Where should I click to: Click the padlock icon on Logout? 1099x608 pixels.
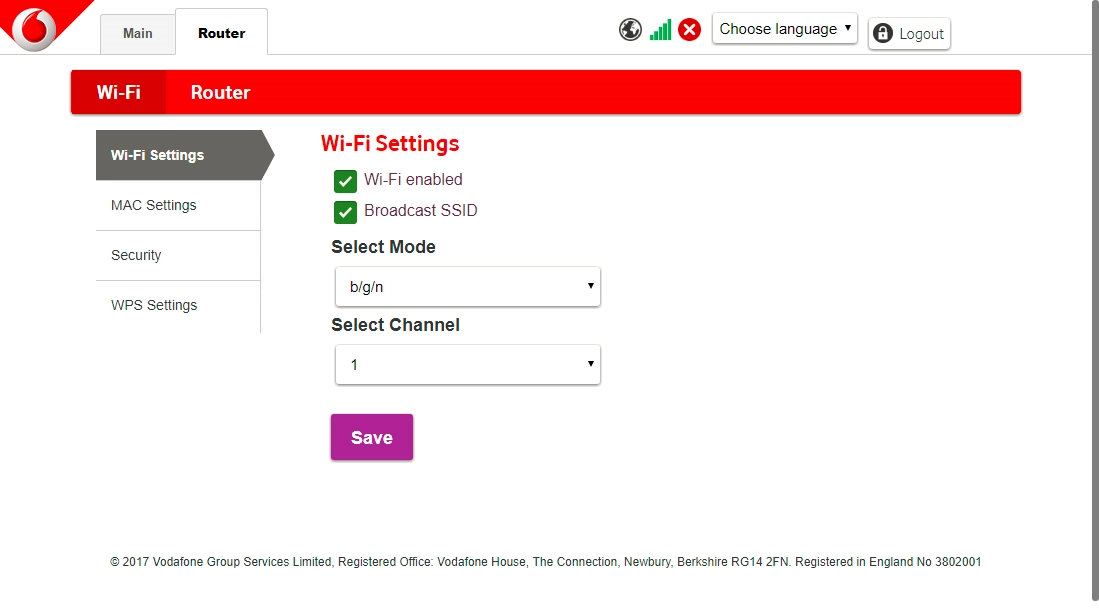(883, 34)
